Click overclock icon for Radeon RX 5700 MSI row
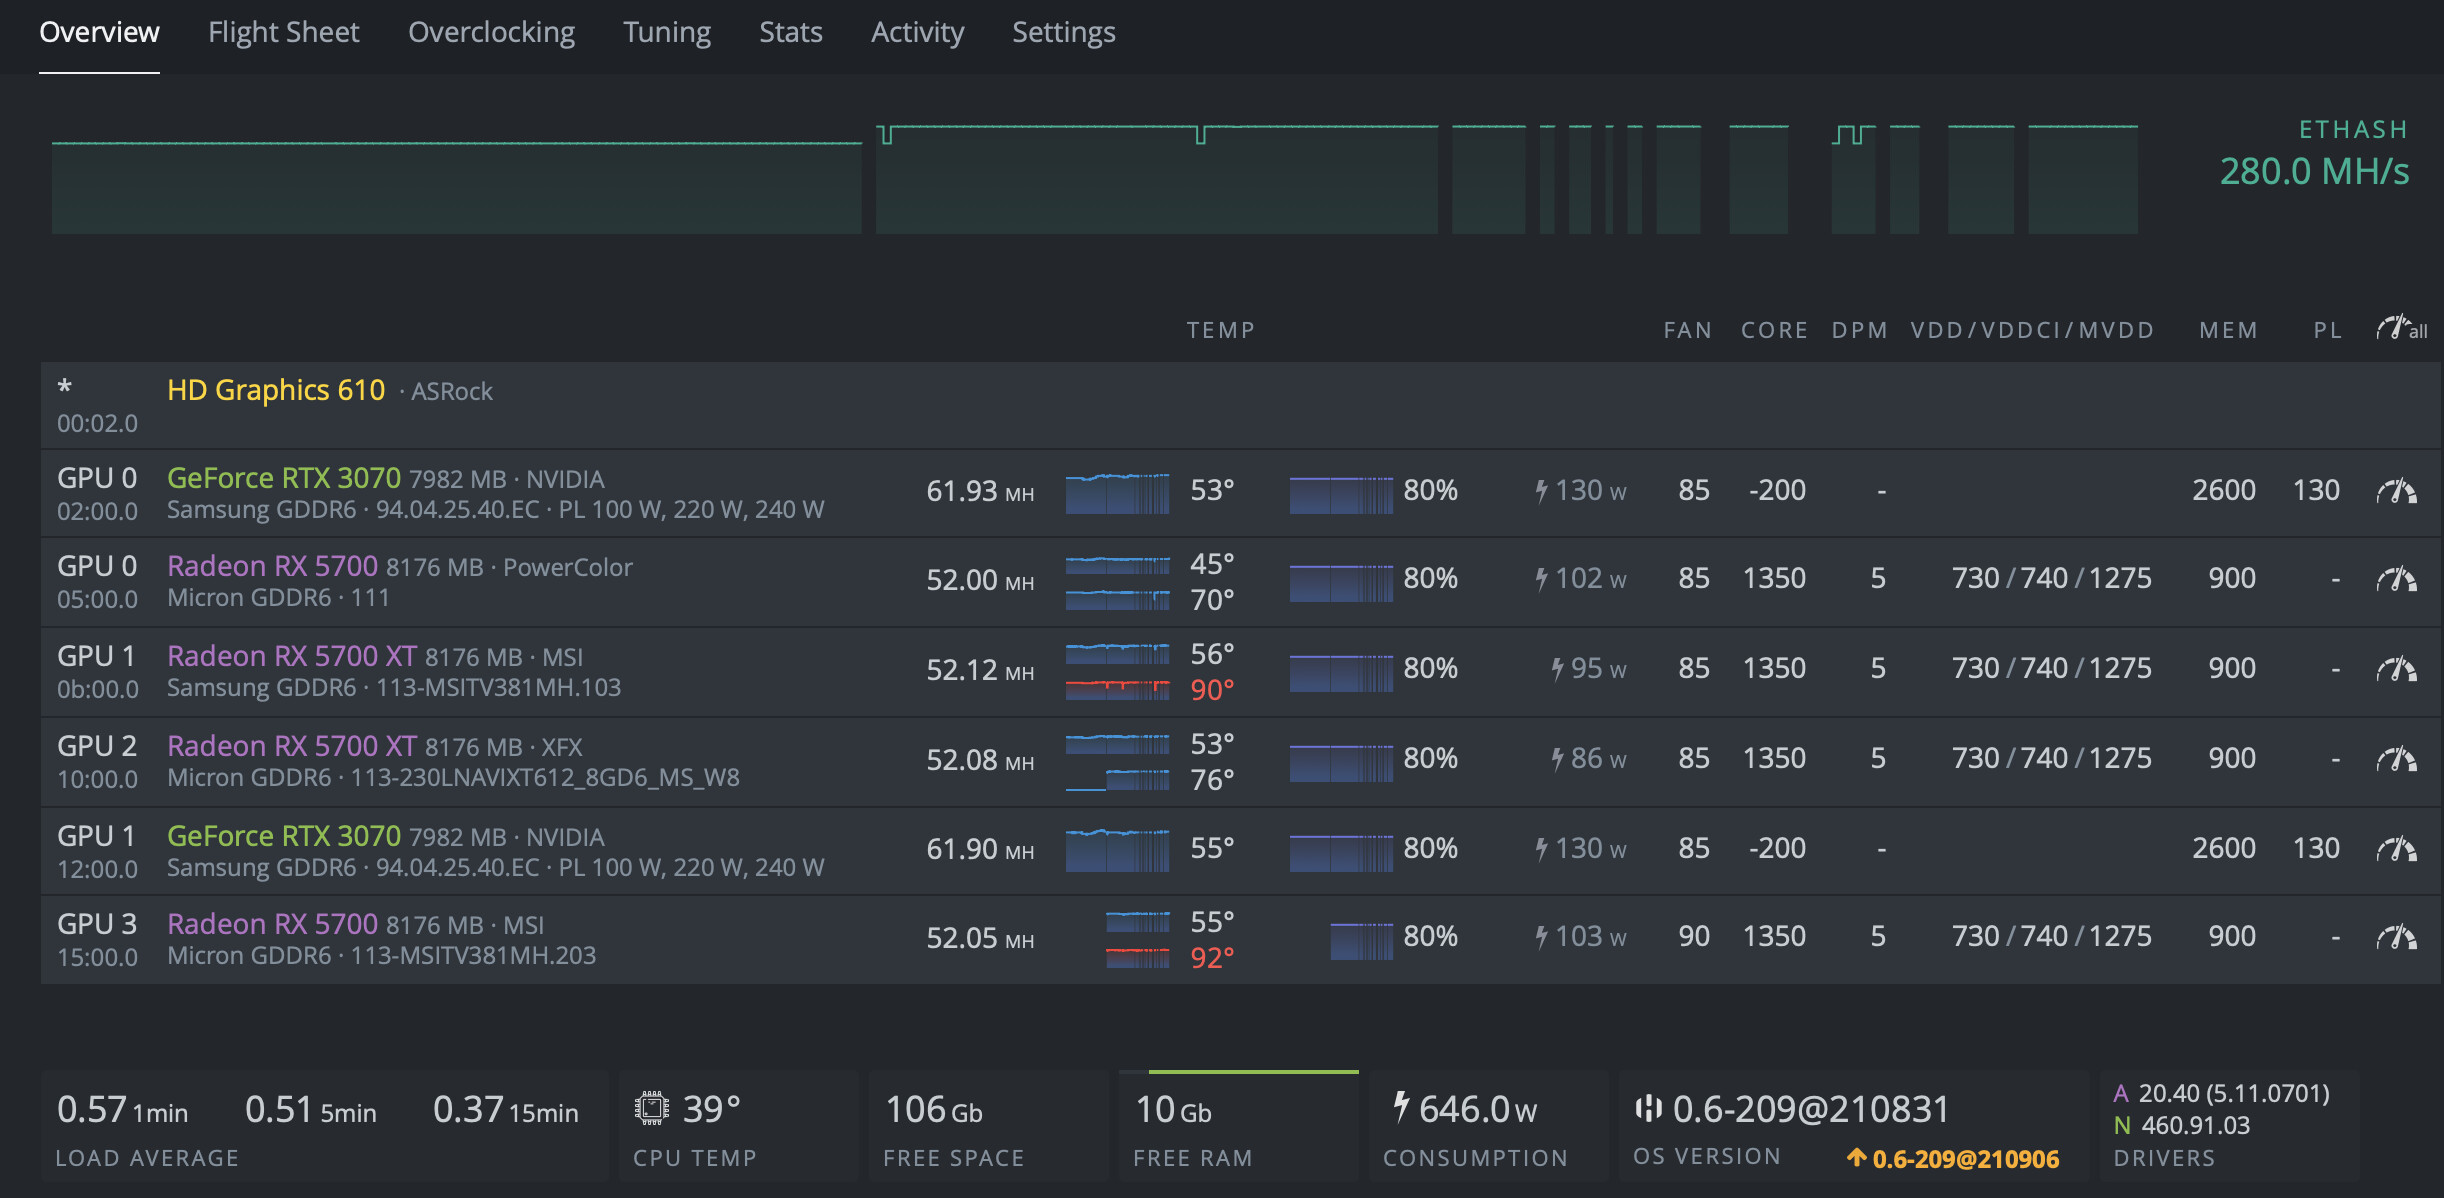The height and width of the screenshot is (1198, 2444). [x=2396, y=937]
